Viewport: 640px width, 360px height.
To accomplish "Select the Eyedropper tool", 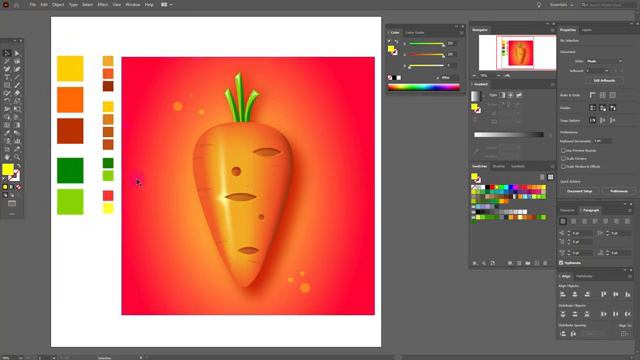I will (7, 133).
